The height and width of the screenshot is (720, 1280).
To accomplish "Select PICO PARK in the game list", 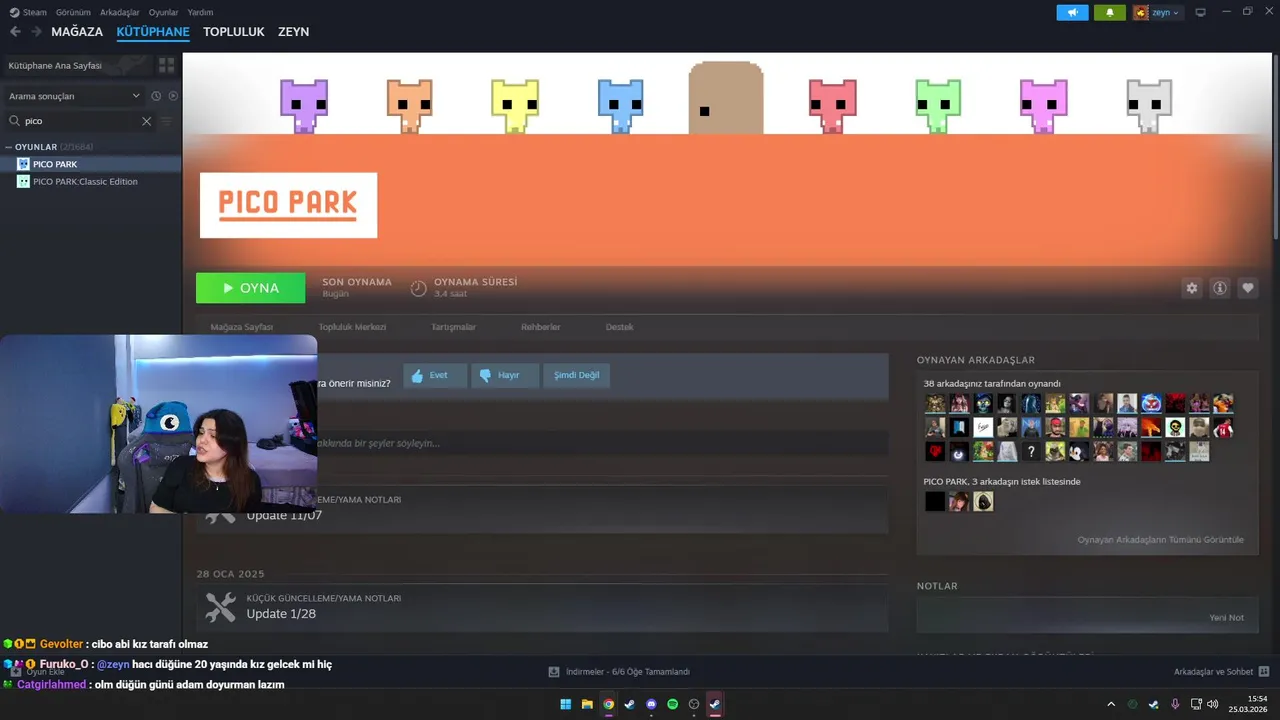I will click(x=91, y=164).
